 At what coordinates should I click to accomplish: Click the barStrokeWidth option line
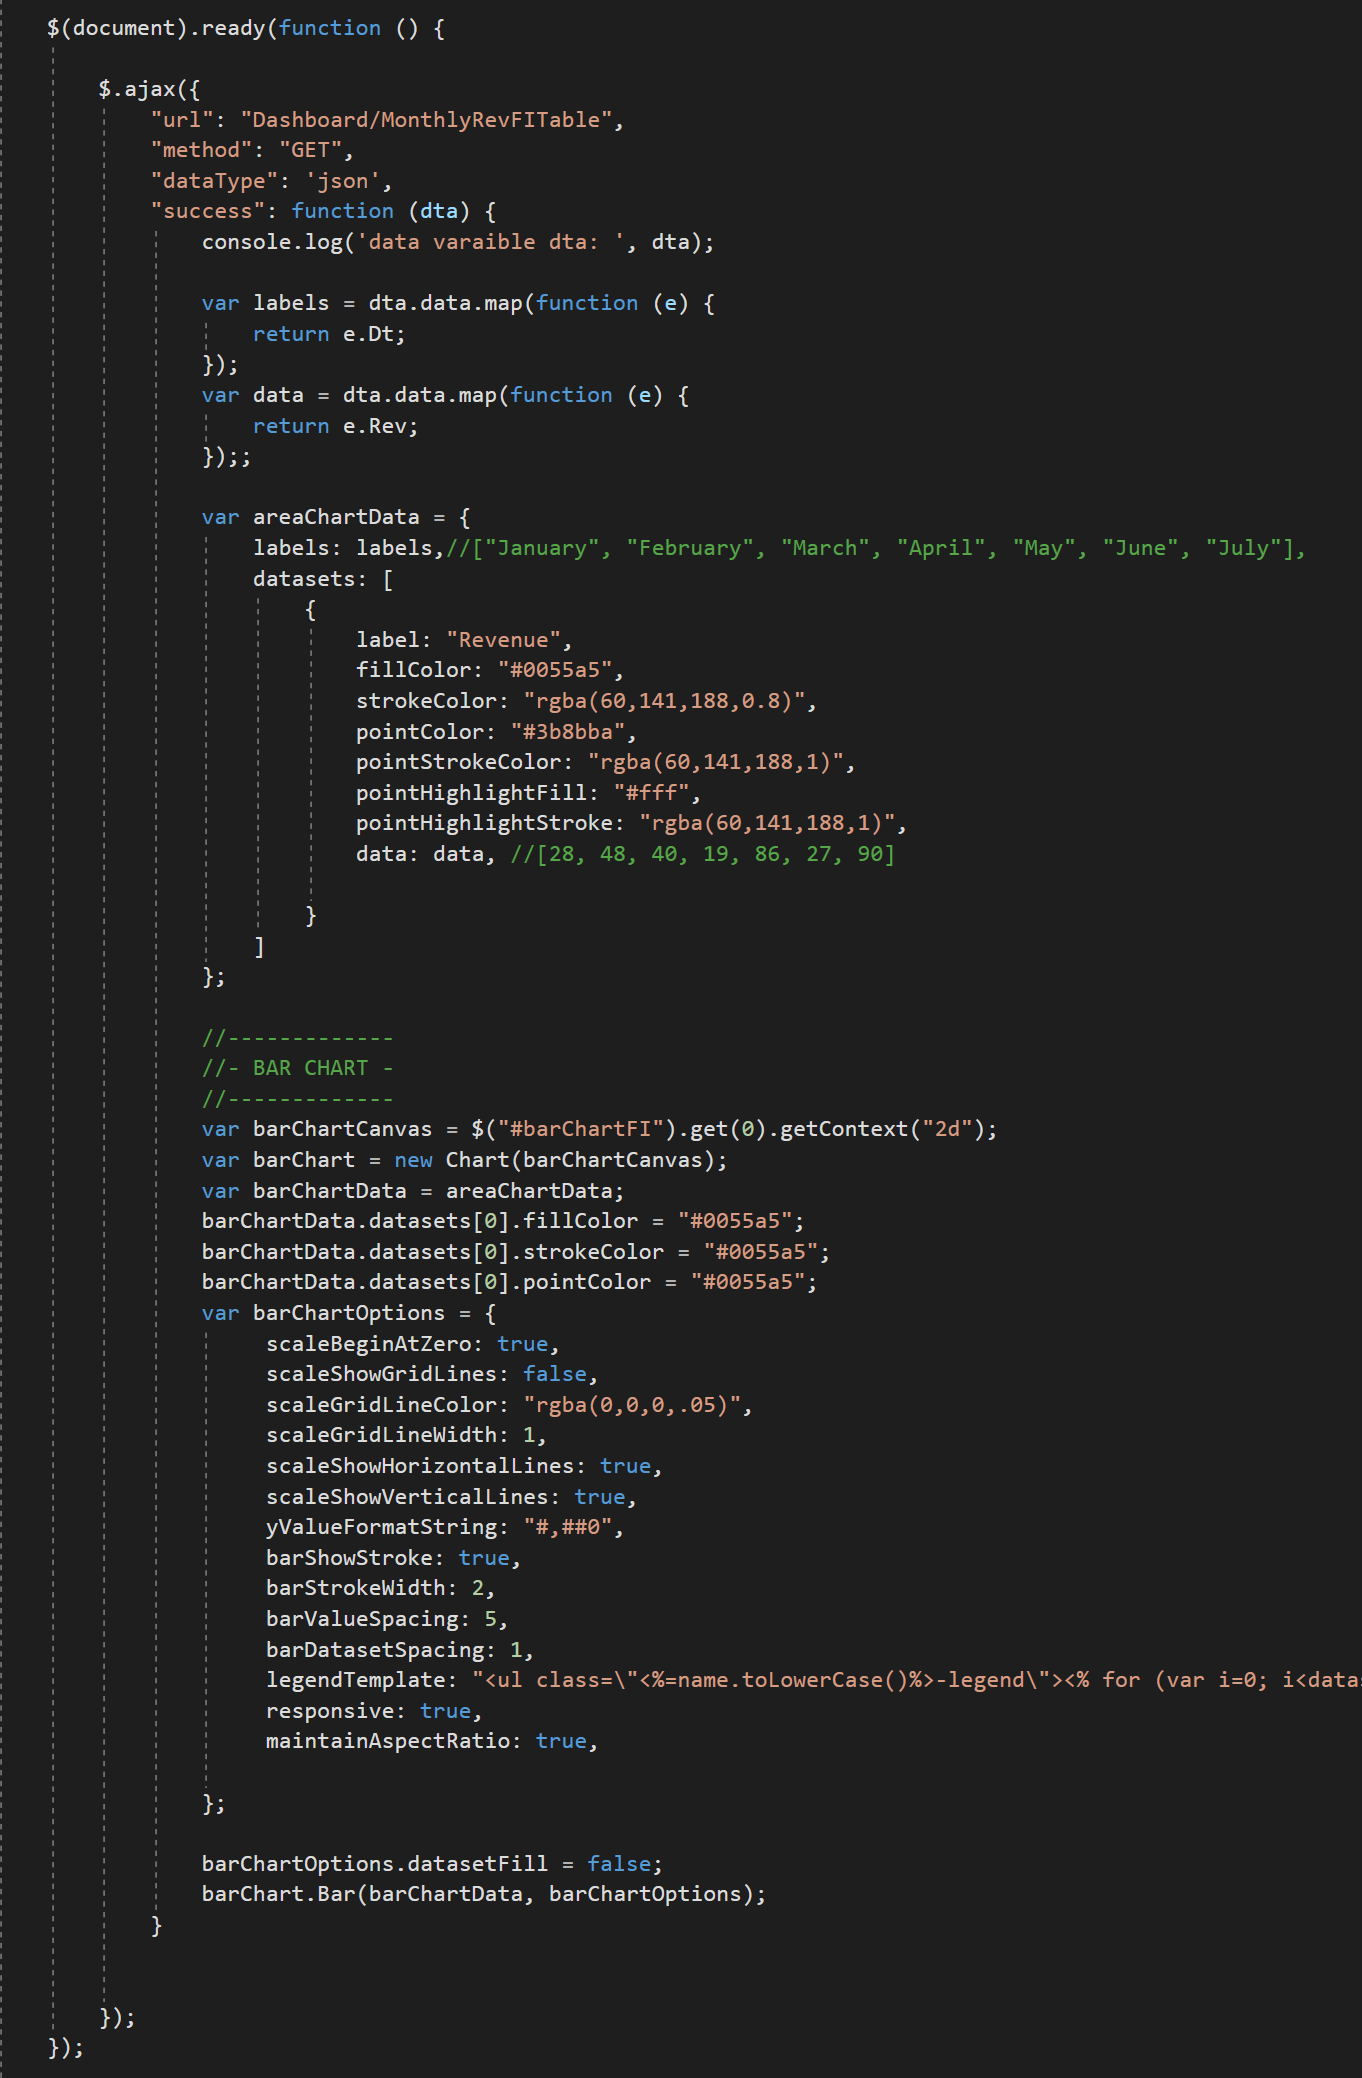point(380,1588)
